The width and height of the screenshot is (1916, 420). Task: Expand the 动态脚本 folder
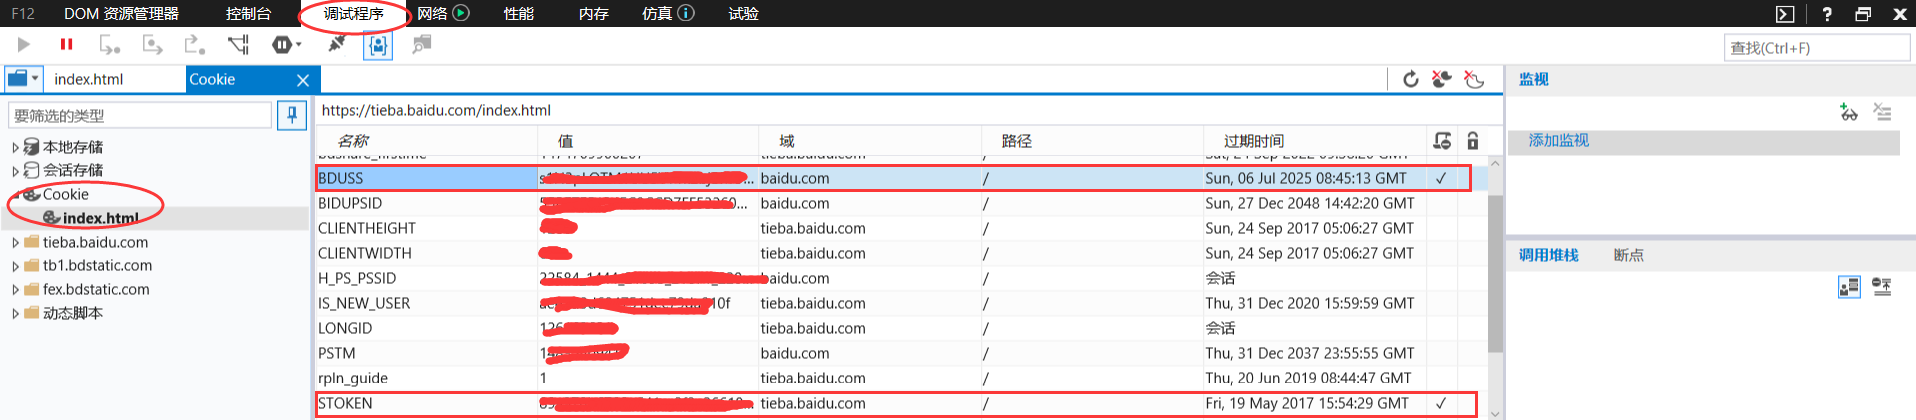point(15,313)
